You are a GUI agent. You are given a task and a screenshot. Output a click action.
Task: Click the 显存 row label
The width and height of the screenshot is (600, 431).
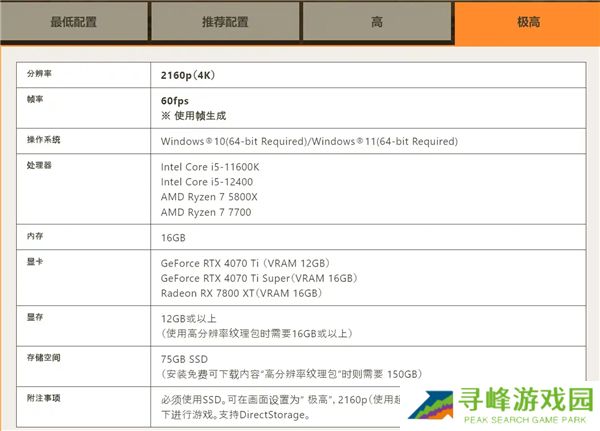[35, 317]
